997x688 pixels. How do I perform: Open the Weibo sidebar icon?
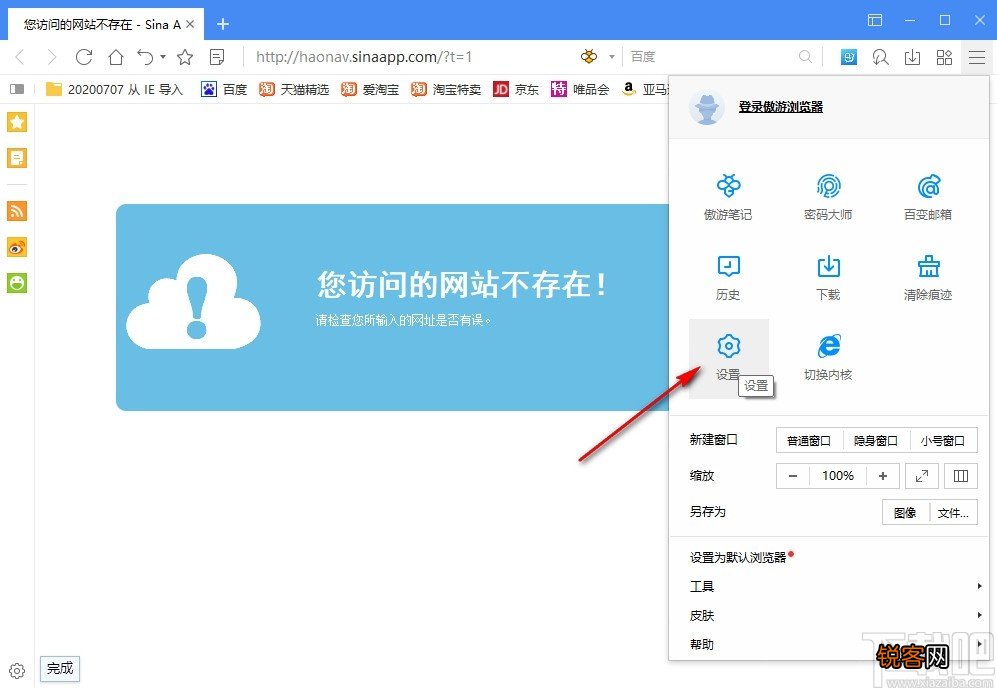[x=17, y=247]
